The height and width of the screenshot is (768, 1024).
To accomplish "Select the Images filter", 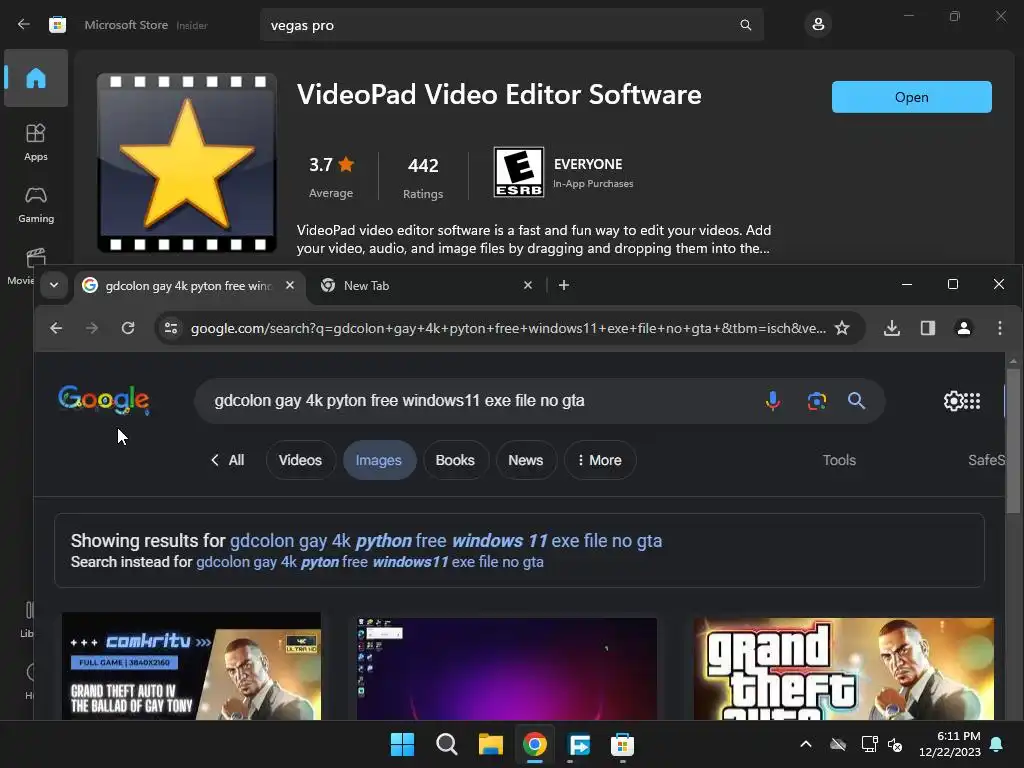I will (379, 460).
